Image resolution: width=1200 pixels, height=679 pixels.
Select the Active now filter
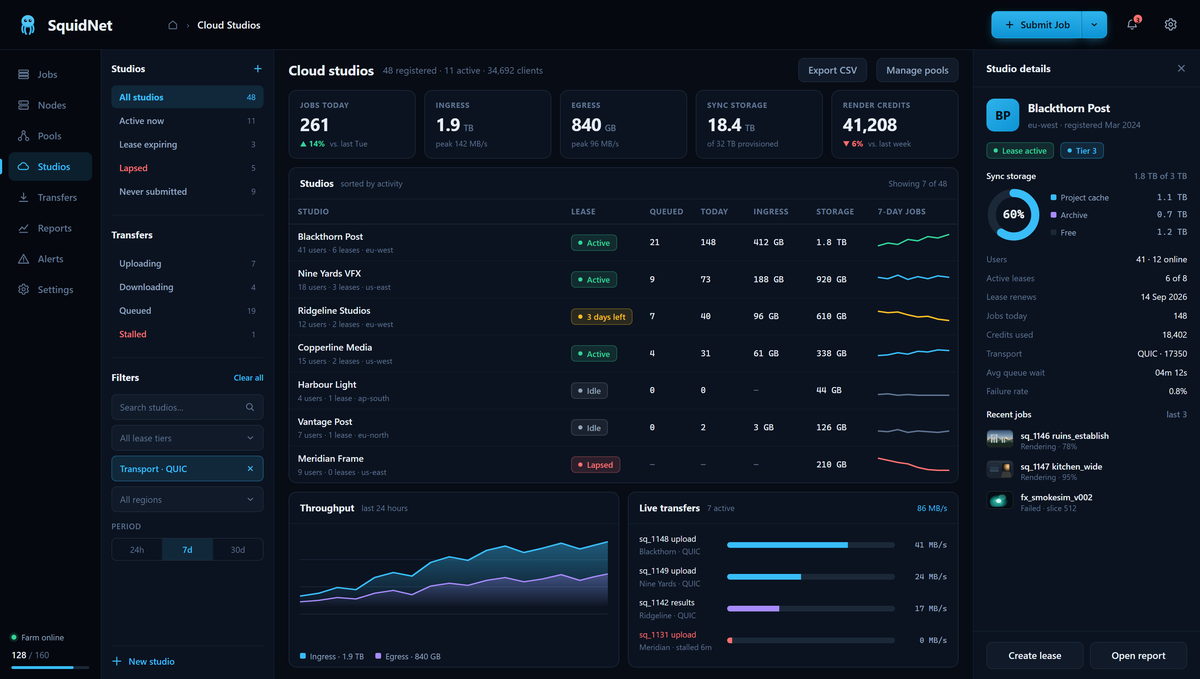point(187,121)
